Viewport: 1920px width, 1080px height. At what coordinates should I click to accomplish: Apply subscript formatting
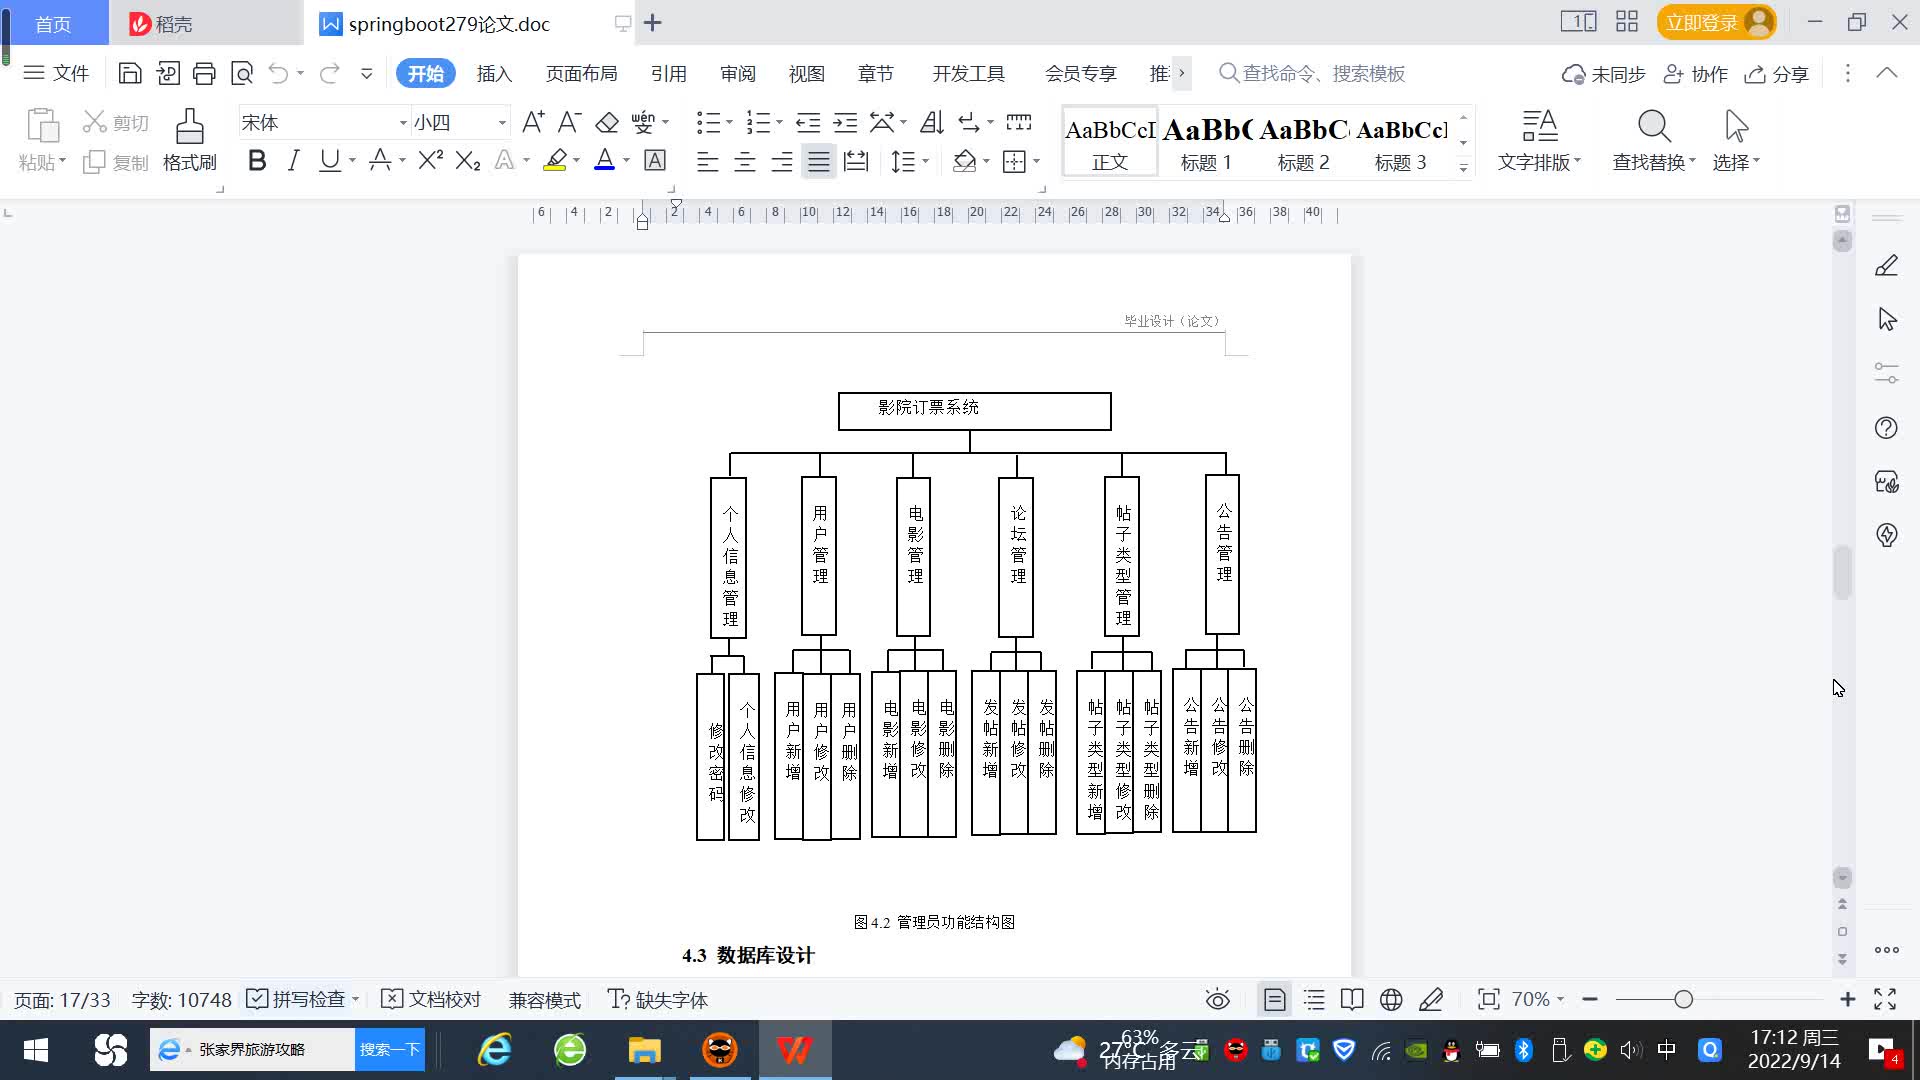tap(468, 160)
